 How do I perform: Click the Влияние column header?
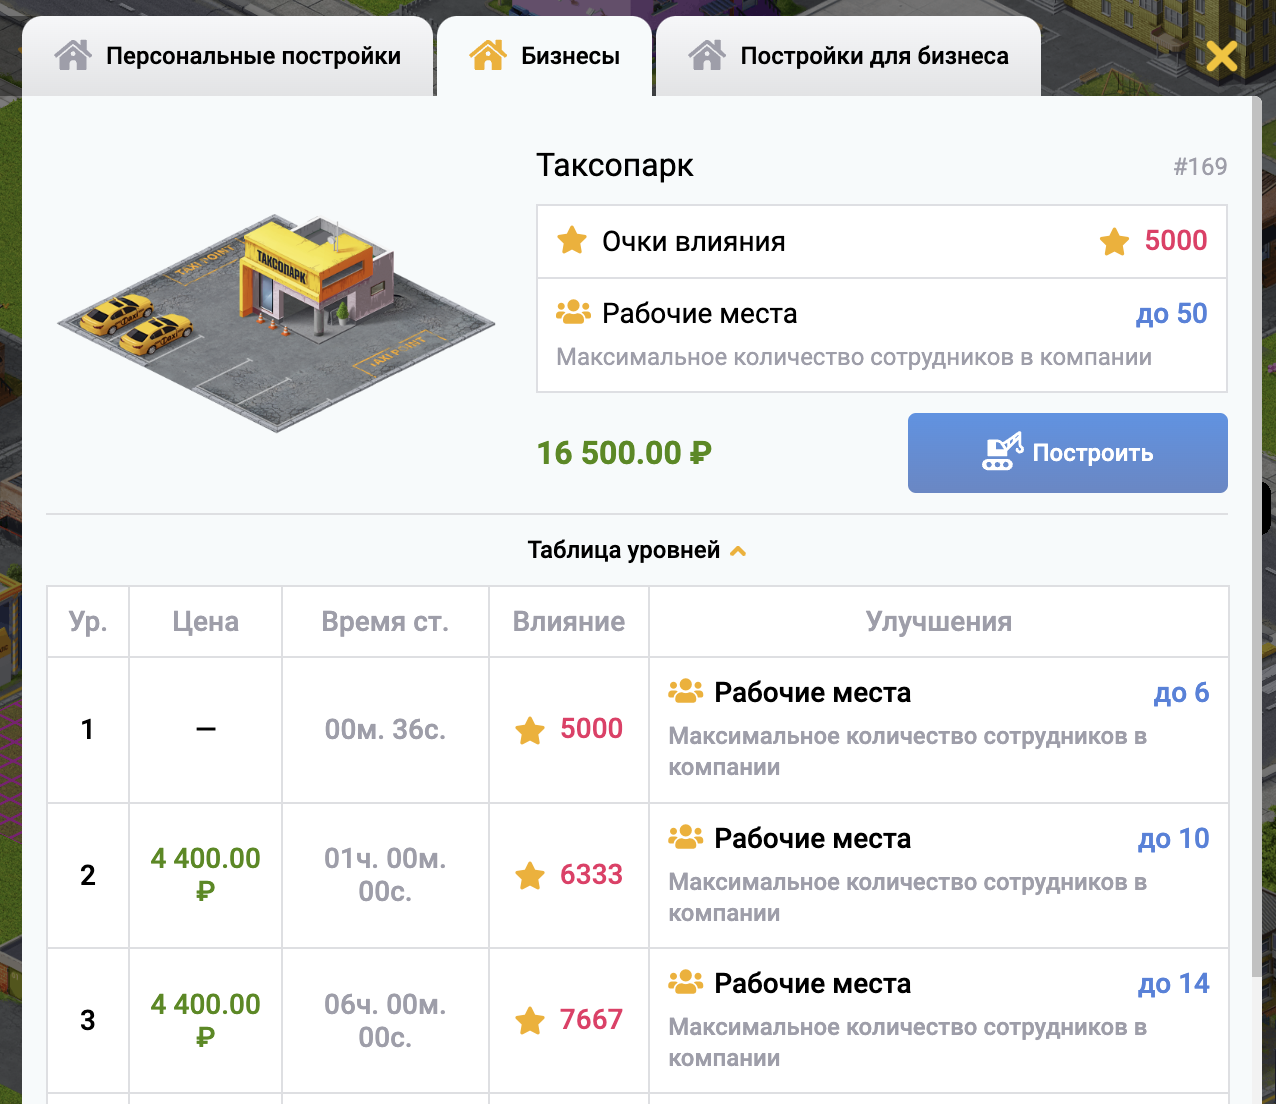569,621
